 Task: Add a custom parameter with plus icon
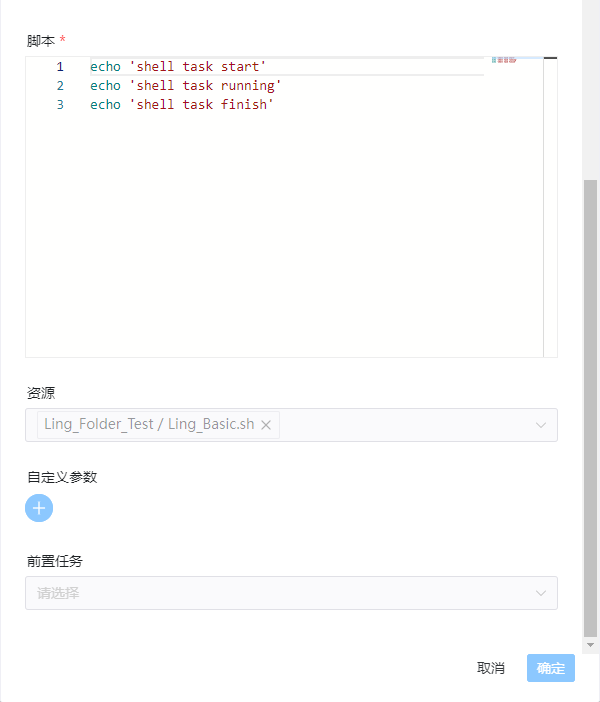pyautogui.click(x=39, y=508)
